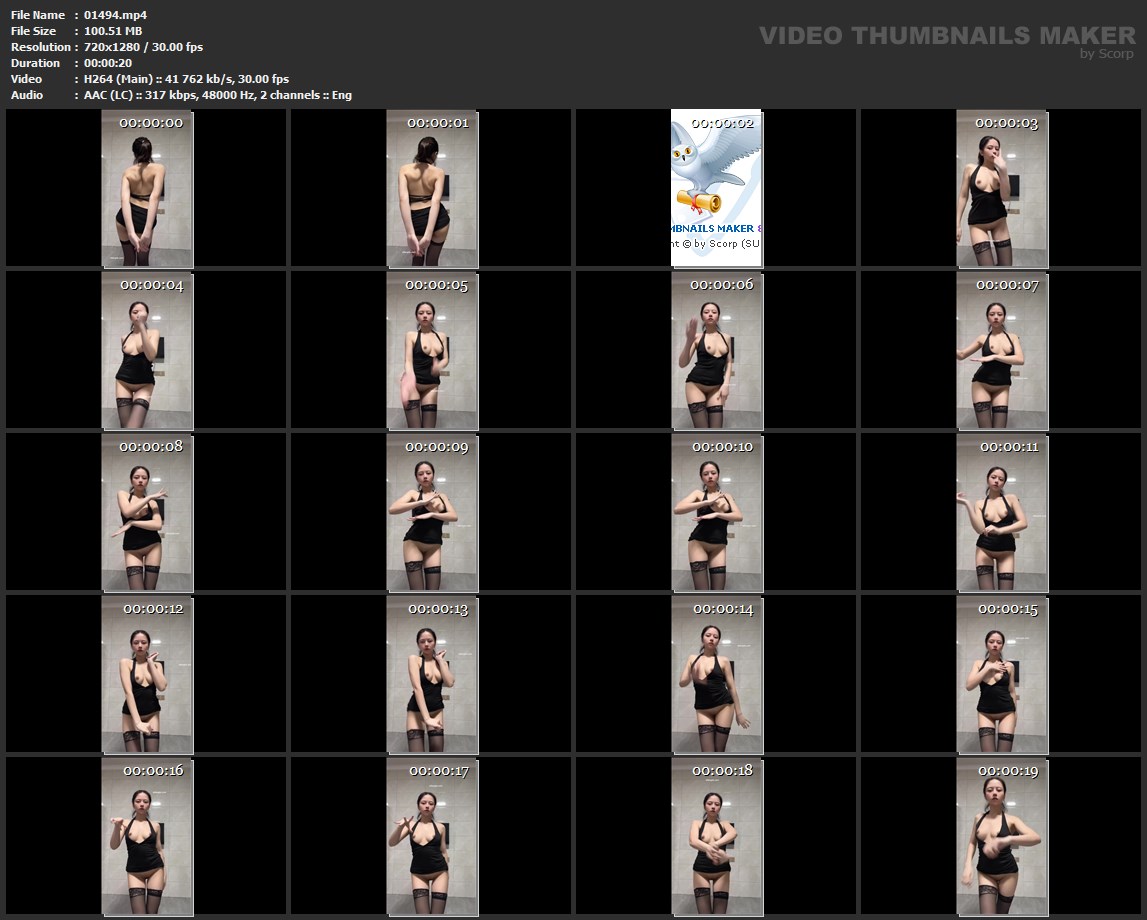This screenshot has height=920, width=1147.
Task: Click the file name 01494.mp4
Action: click(115, 15)
